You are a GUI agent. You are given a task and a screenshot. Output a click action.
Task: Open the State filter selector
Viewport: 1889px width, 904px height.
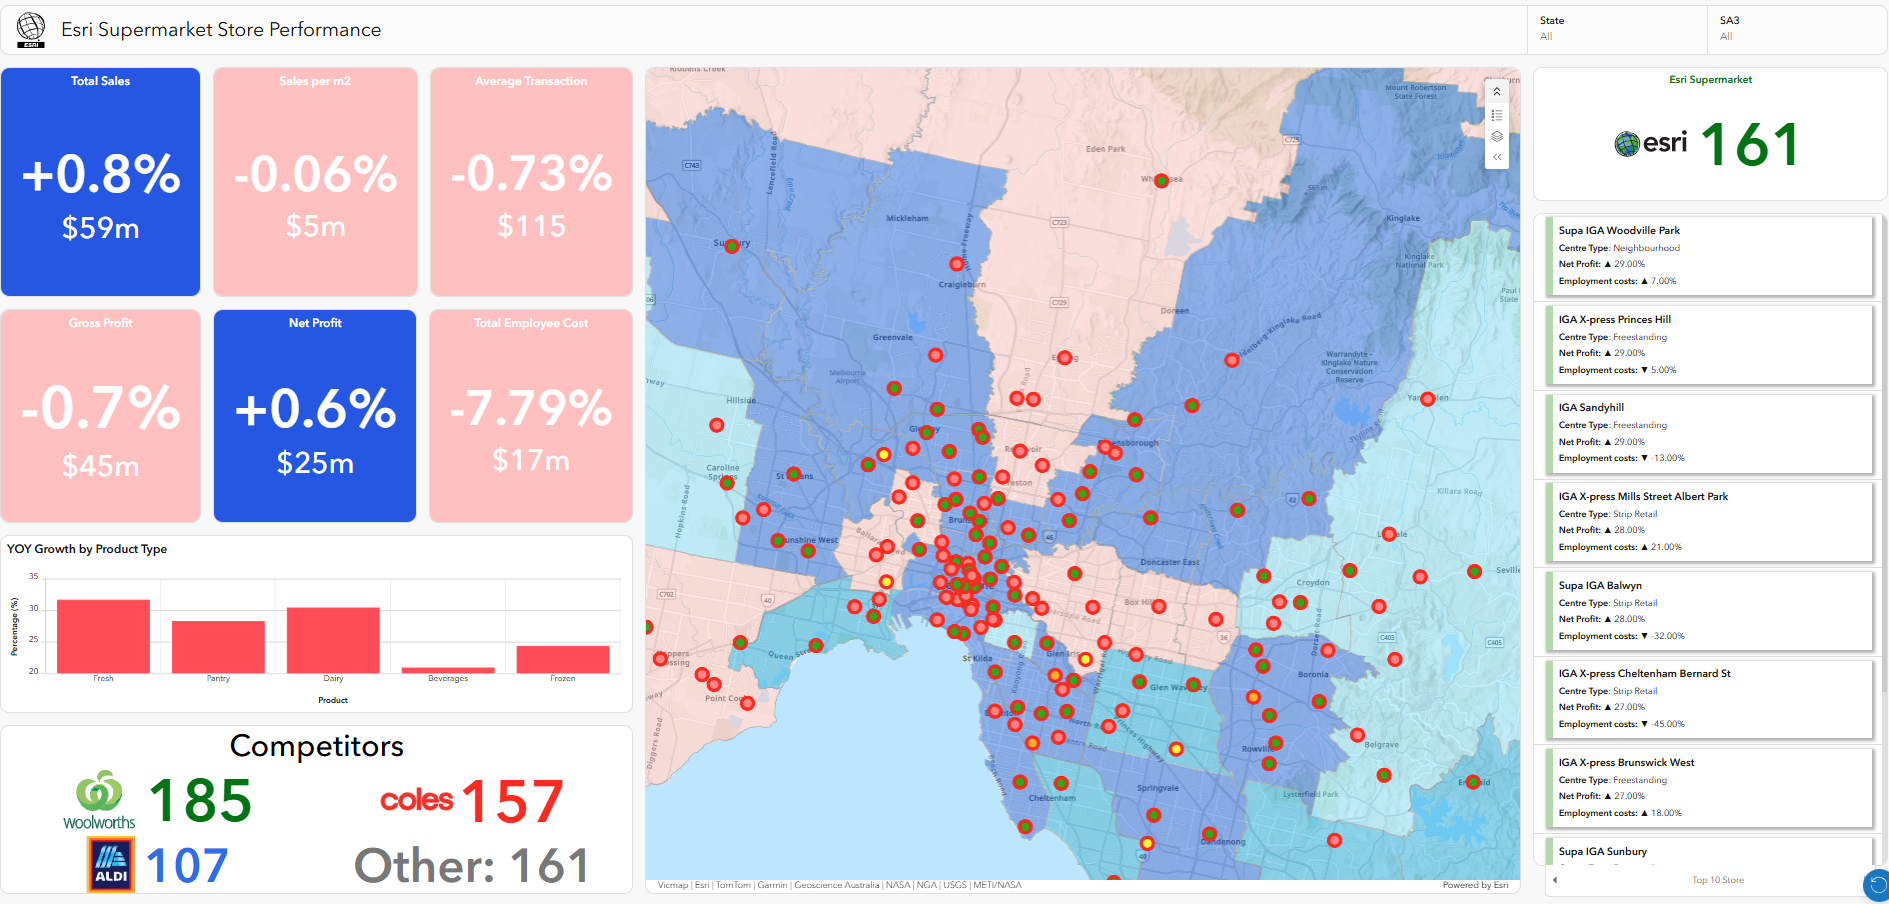1617,29
